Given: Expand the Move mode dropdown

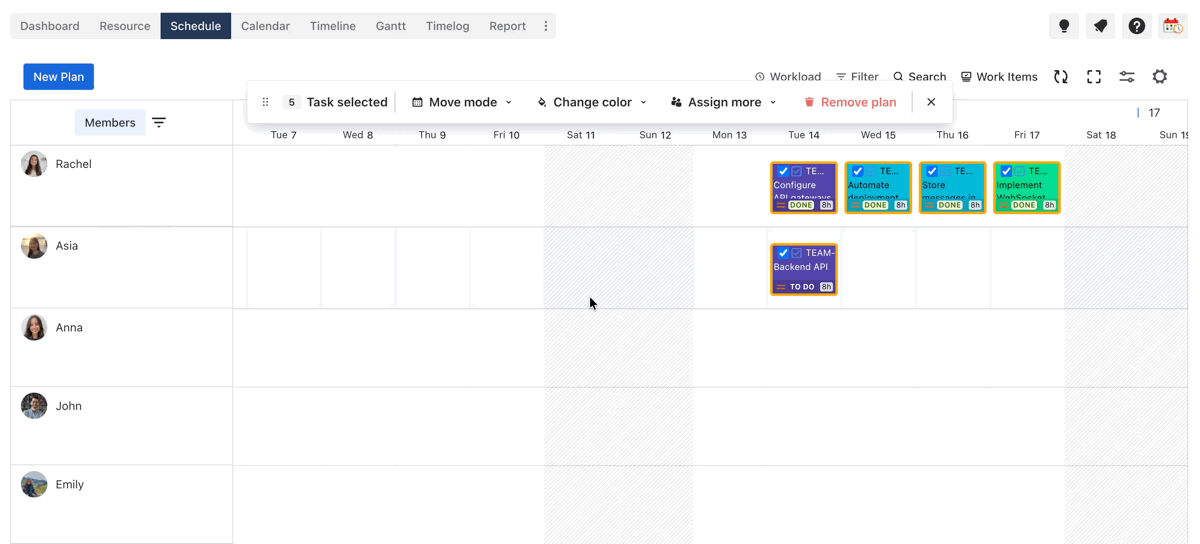Looking at the screenshot, I should pos(462,102).
